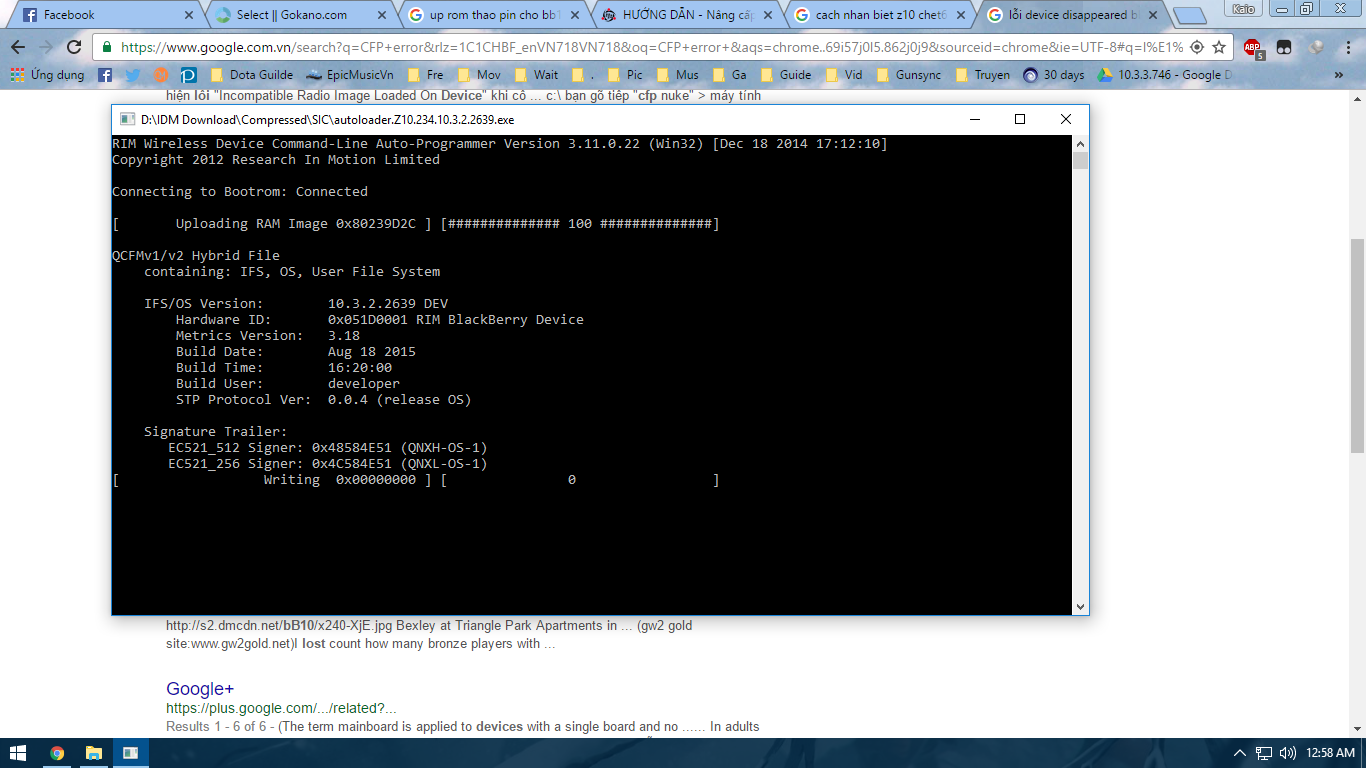Select the 'lỗi device disappeared' tab
Viewport: 1366px width, 768px height.
[x=1070, y=15]
